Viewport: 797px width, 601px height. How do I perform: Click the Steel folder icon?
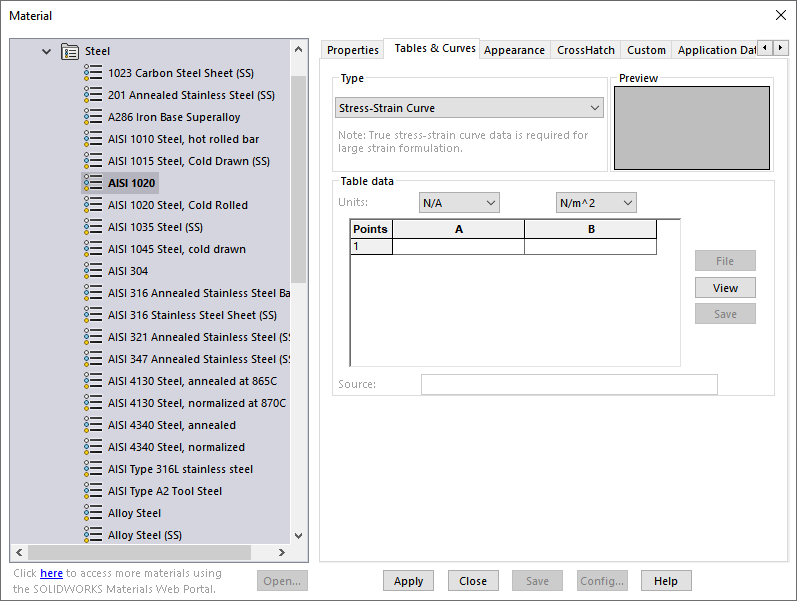[x=70, y=51]
